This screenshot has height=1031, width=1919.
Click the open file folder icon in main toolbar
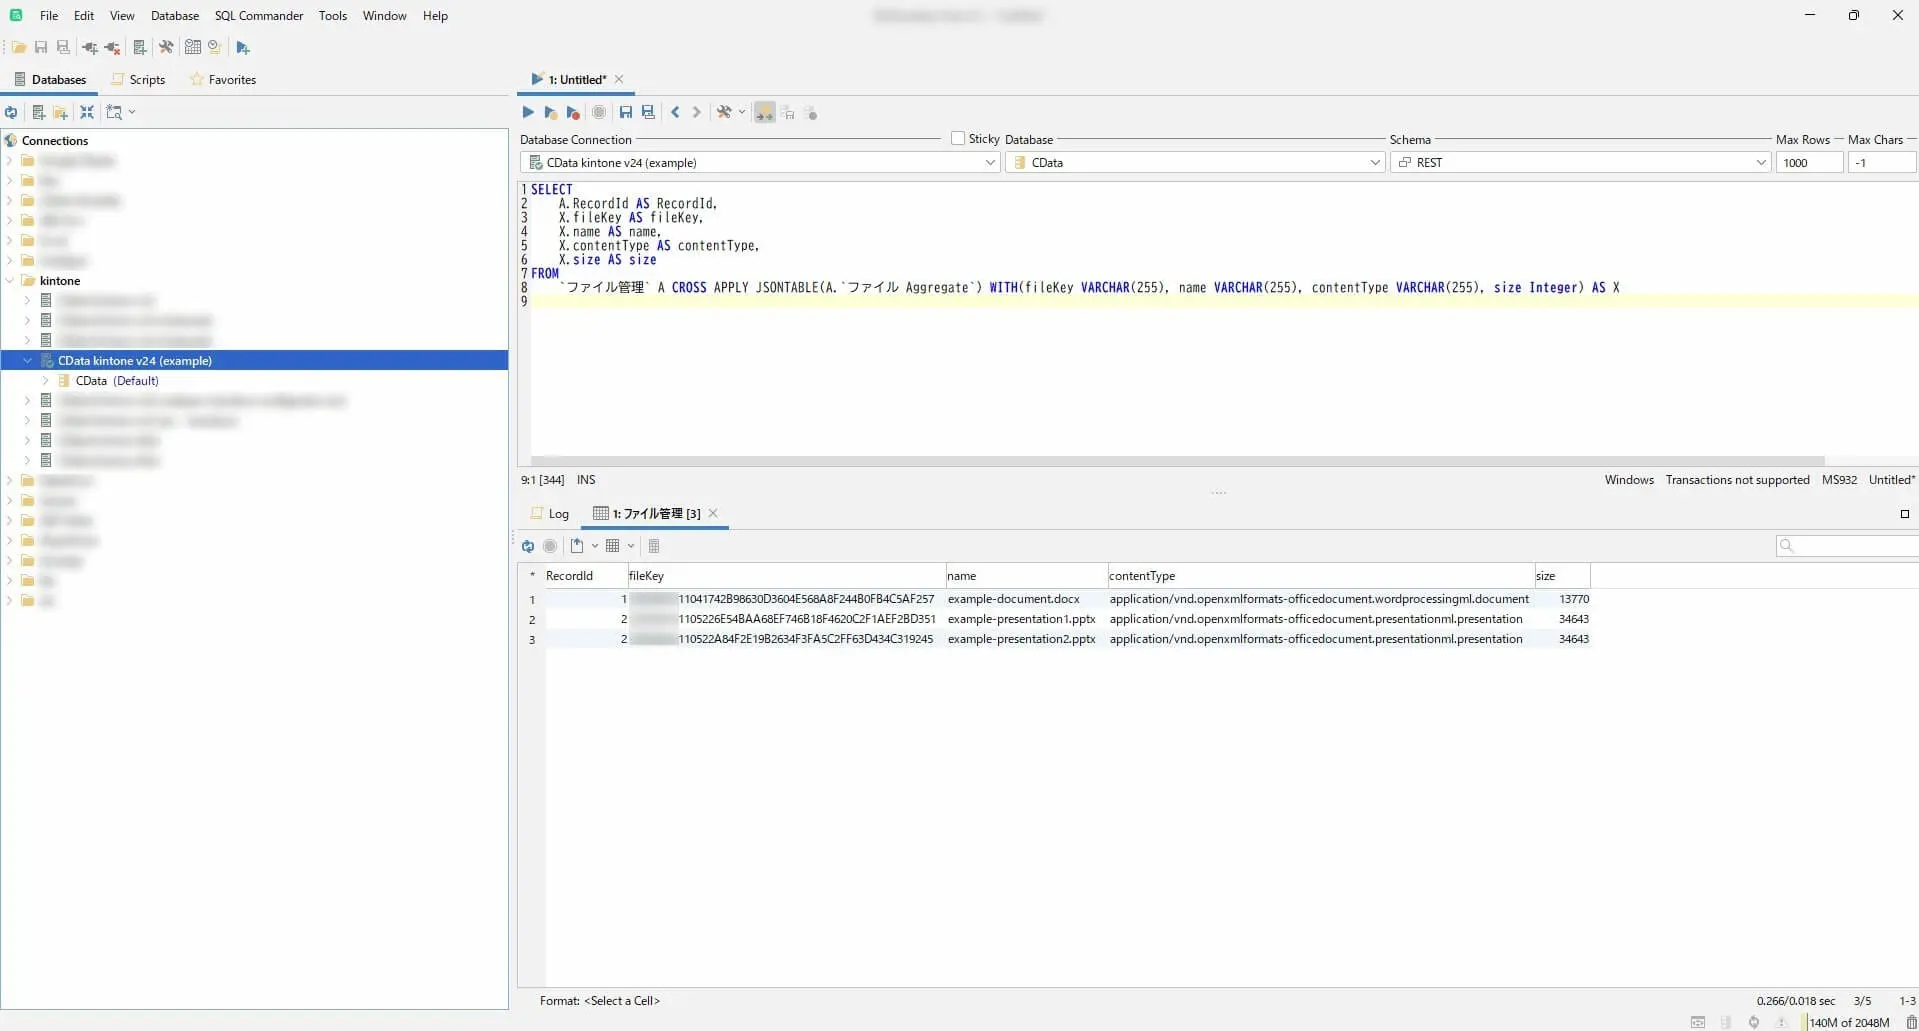point(19,47)
